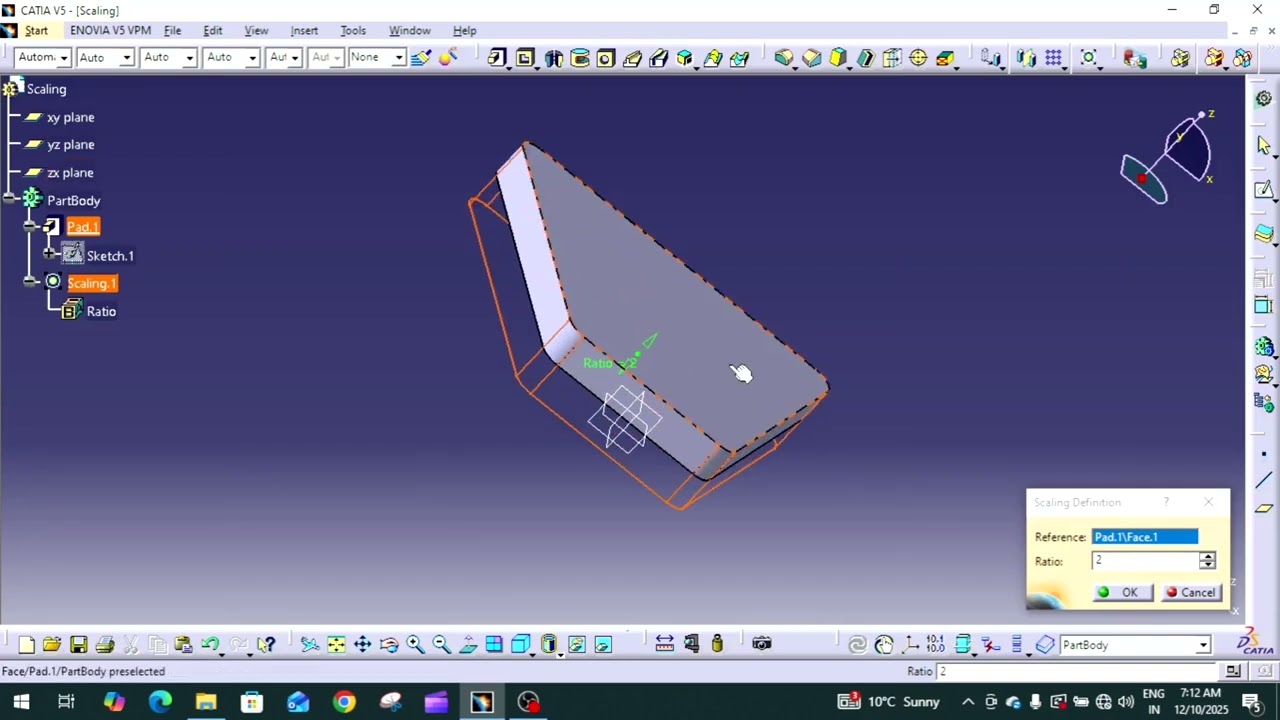1280x720 pixels.
Task: Click the Reference field Pad.1\Face.1
Action: click(x=1145, y=537)
